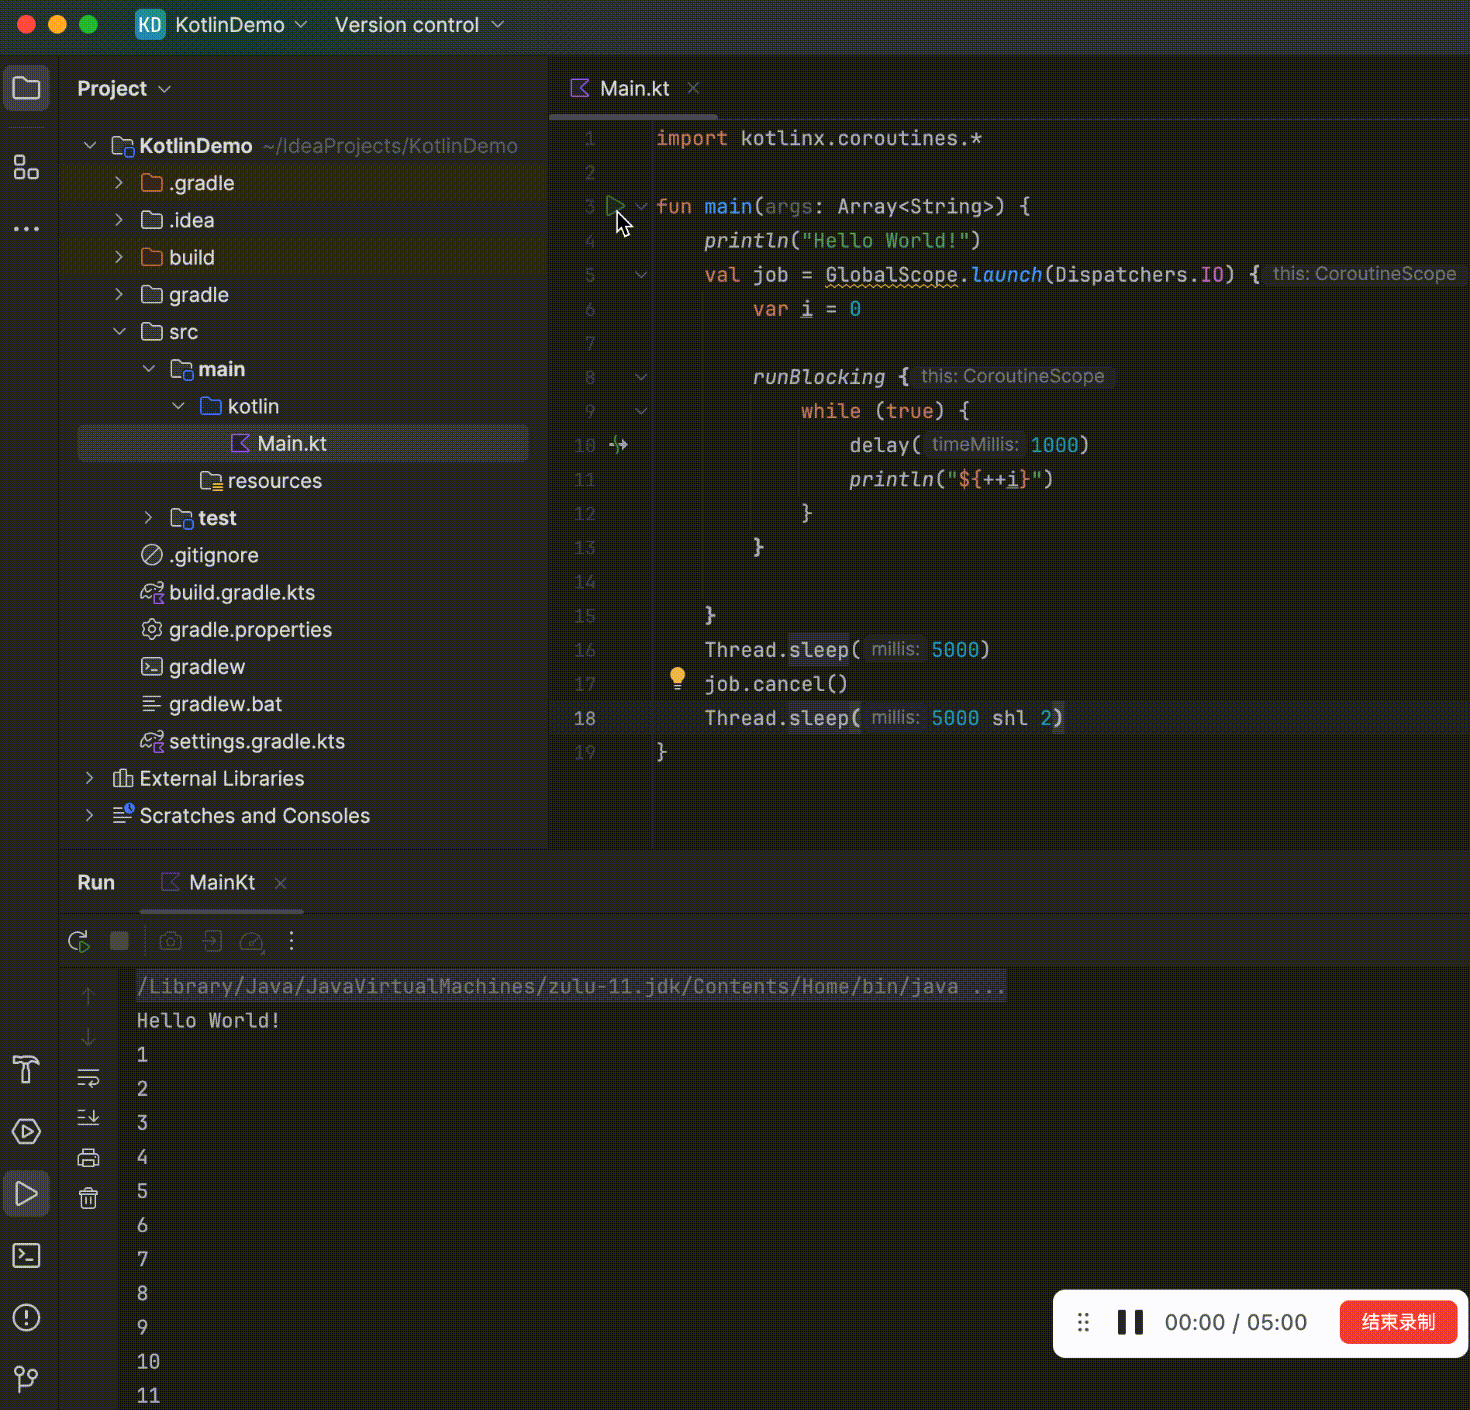The height and width of the screenshot is (1410, 1470).
Task: Open the Project view selector dropdown
Action: (124, 89)
